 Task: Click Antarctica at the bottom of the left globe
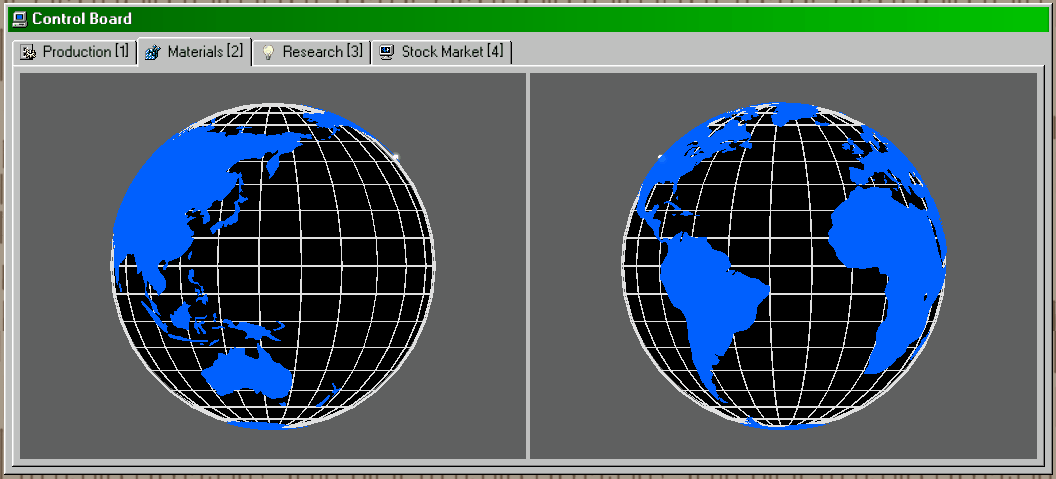coord(262,423)
